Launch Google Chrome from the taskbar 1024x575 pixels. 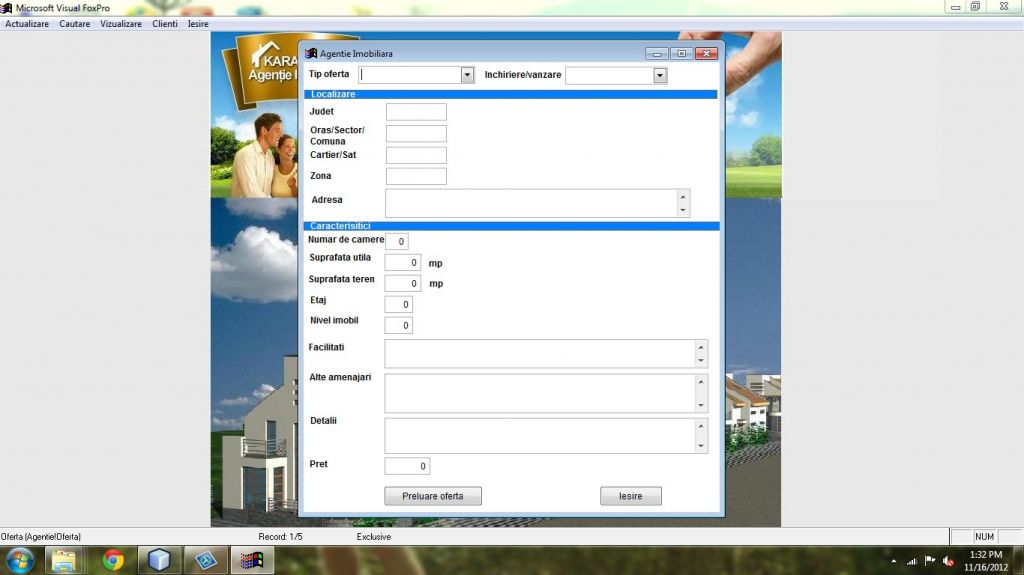point(112,560)
